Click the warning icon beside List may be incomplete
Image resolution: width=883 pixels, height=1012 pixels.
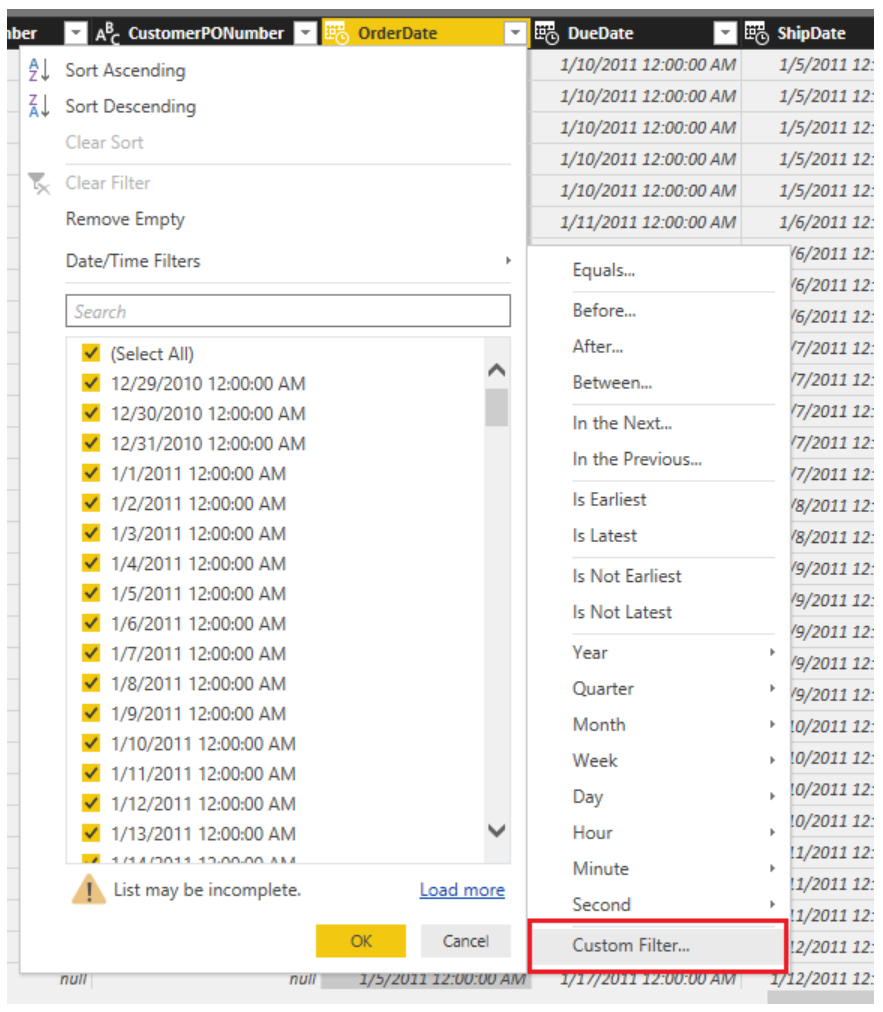point(89,889)
